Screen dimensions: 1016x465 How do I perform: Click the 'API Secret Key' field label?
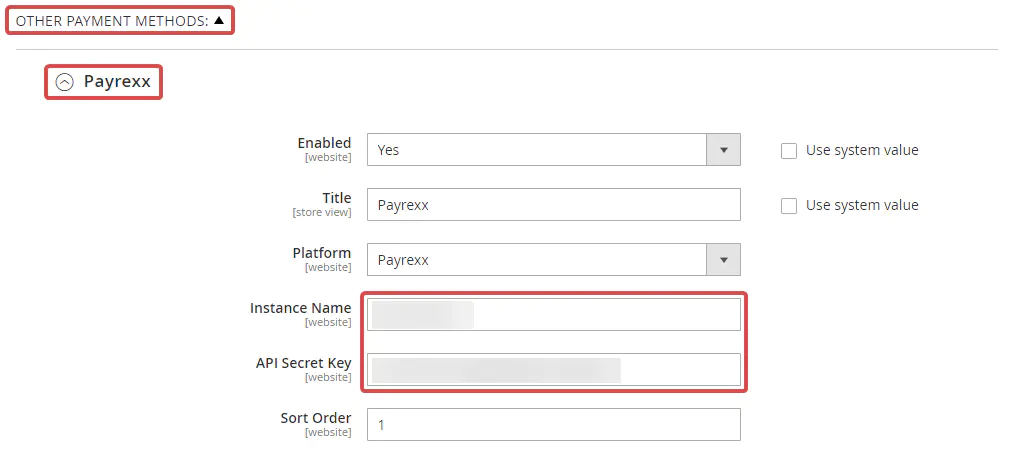pos(303,363)
